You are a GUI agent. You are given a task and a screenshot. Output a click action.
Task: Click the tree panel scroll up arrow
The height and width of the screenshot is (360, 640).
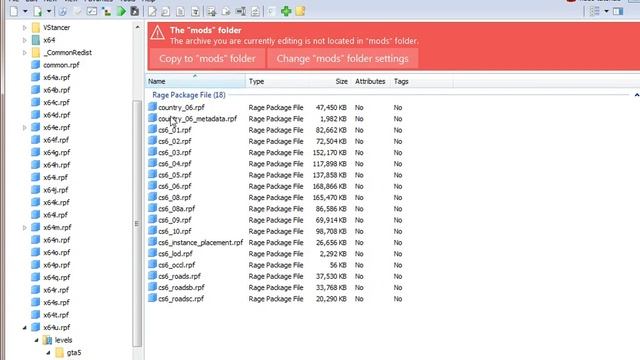coord(137,27)
